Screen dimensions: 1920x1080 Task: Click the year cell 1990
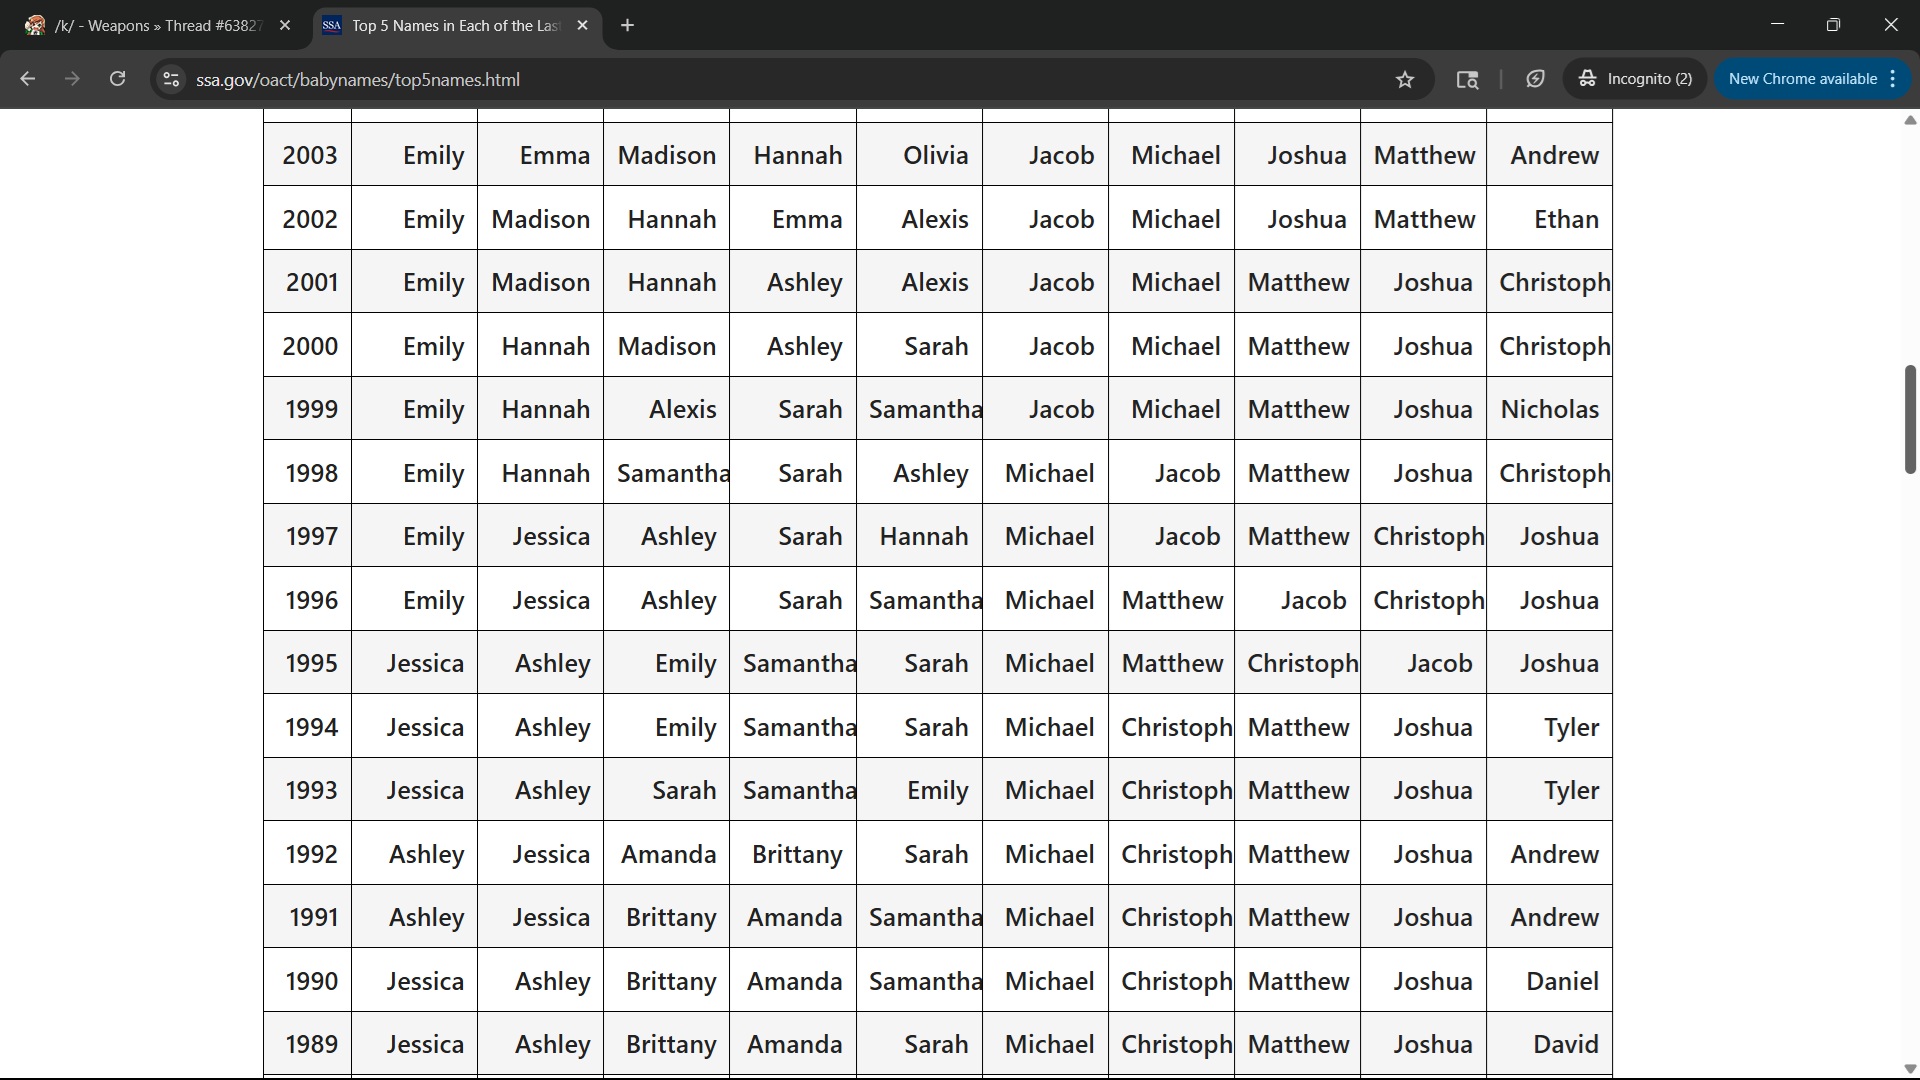click(308, 981)
